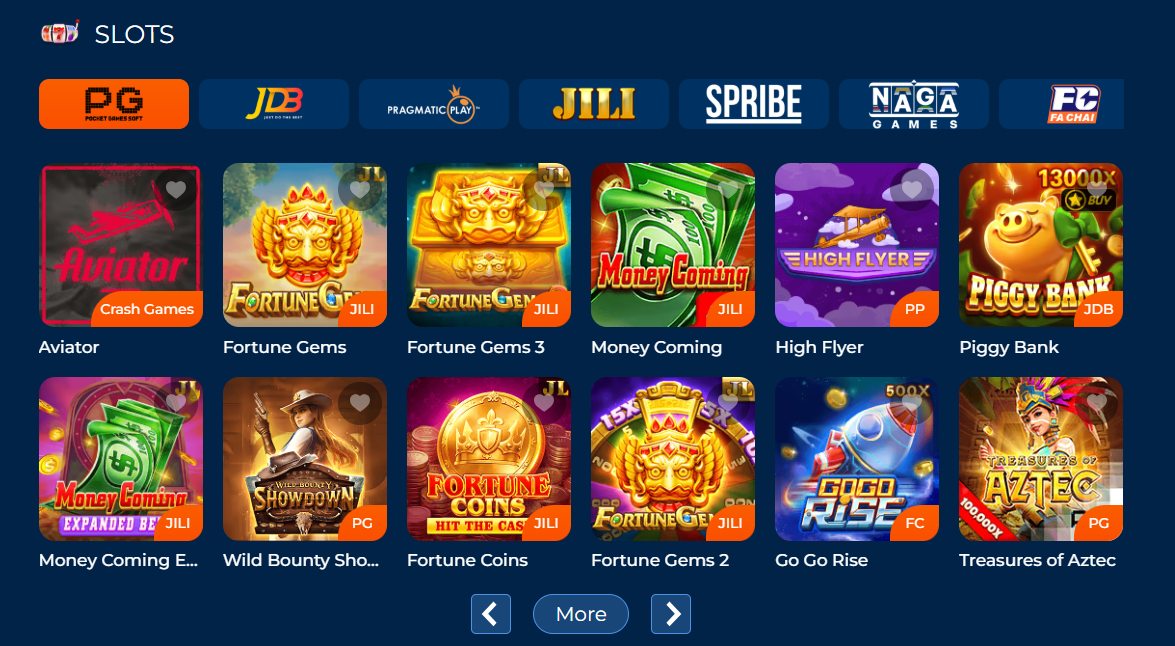Click the Crash Games tag on Aviator

[x=147, y=309]
